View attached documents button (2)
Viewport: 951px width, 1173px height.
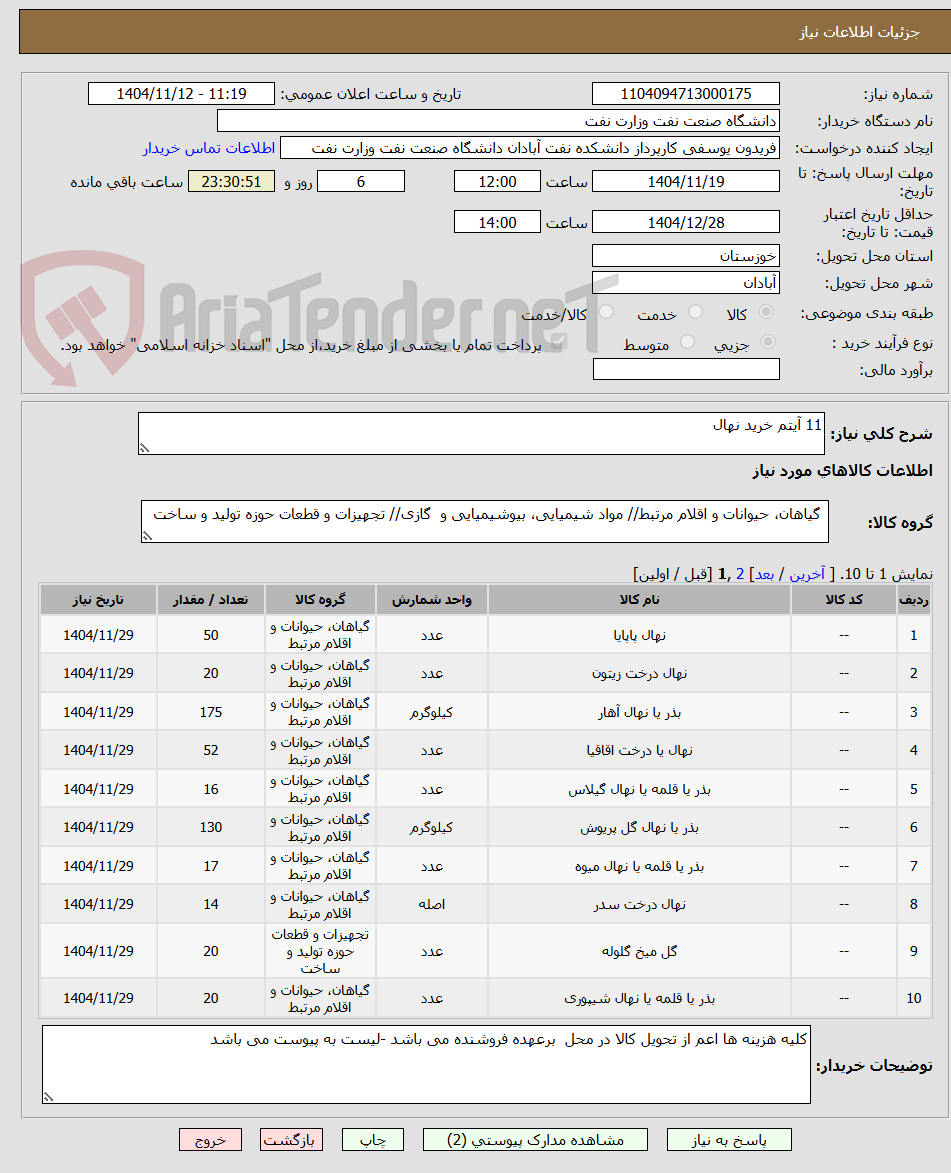(x=535, y=1139)
